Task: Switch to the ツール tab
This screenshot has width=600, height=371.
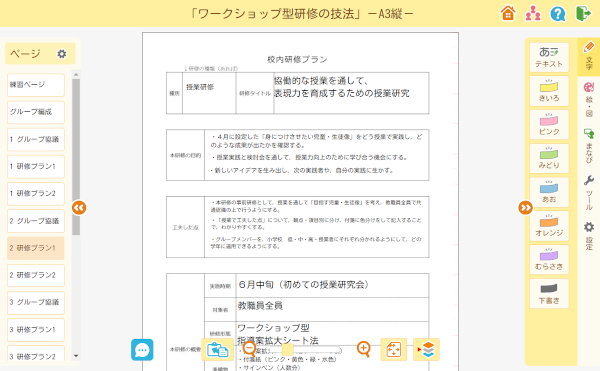Action: pyautogui.click(x=589, y=193)
